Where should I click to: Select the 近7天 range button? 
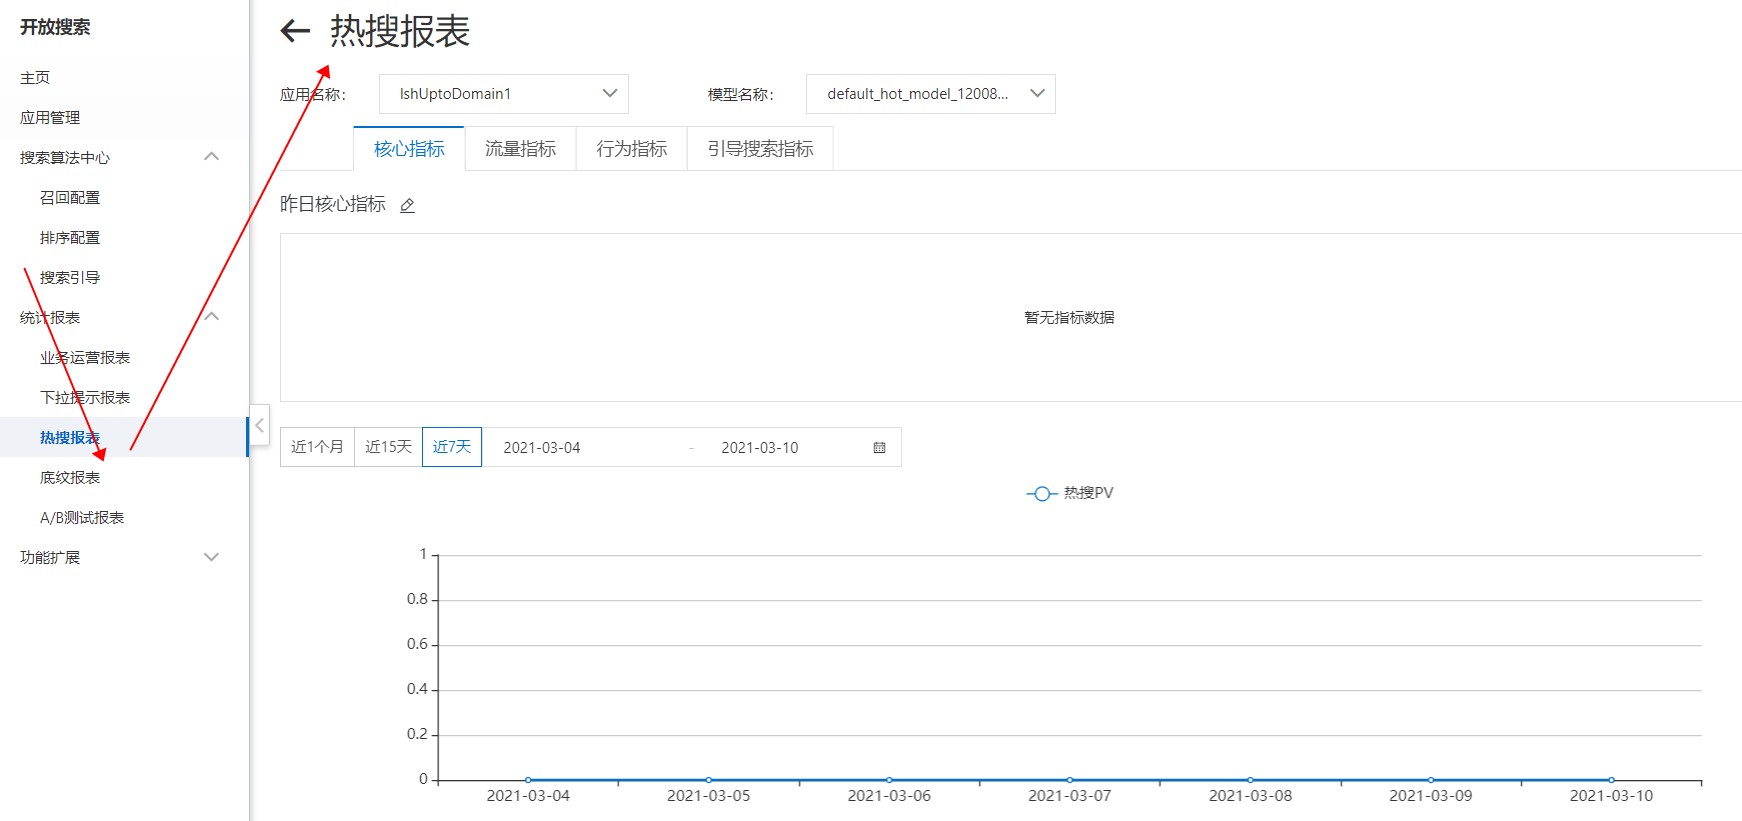452,447
